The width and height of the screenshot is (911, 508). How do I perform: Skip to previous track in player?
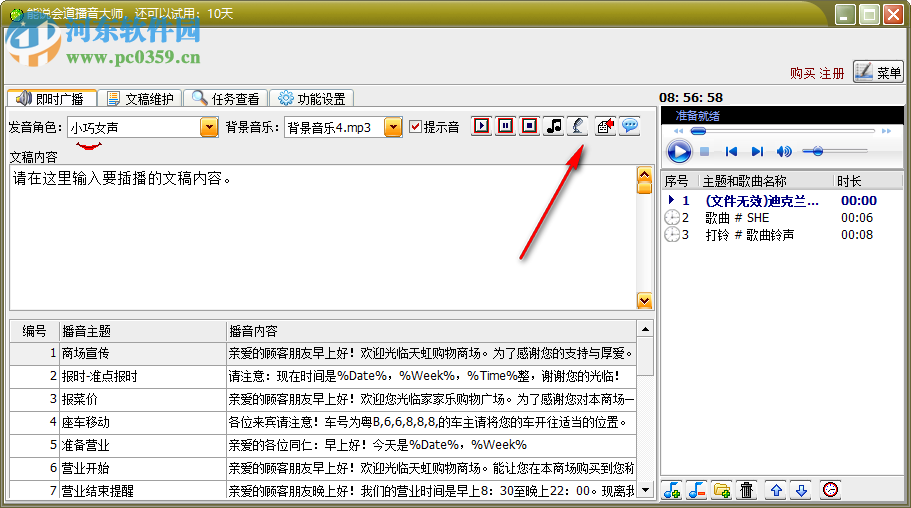[x=731, y=152]
